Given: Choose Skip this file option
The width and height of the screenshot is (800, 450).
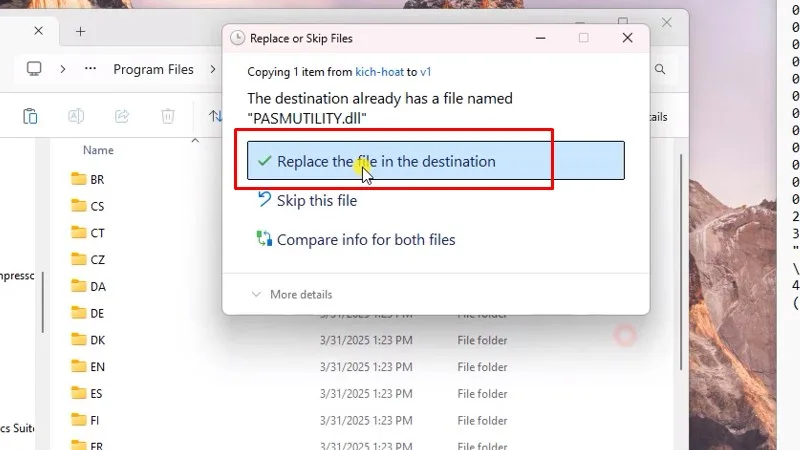Looking at the screenshot, I should click(316, 201).
